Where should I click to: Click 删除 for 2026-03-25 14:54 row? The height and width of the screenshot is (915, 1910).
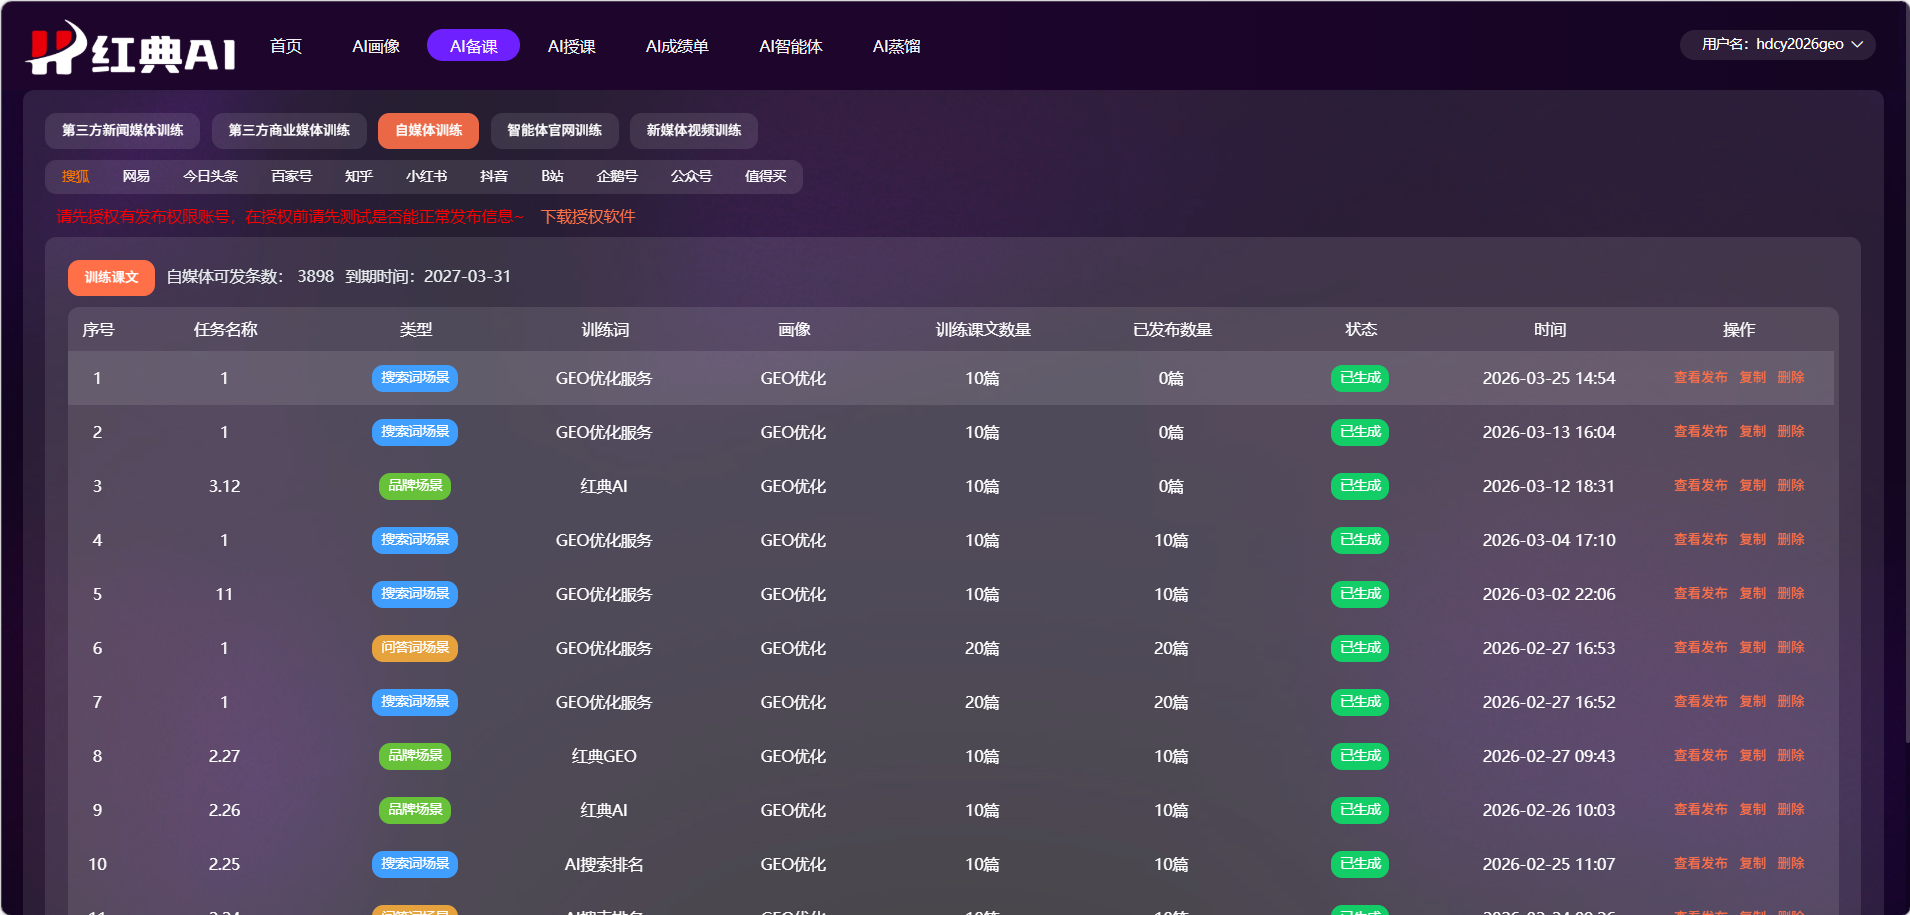pos(1790,378)
